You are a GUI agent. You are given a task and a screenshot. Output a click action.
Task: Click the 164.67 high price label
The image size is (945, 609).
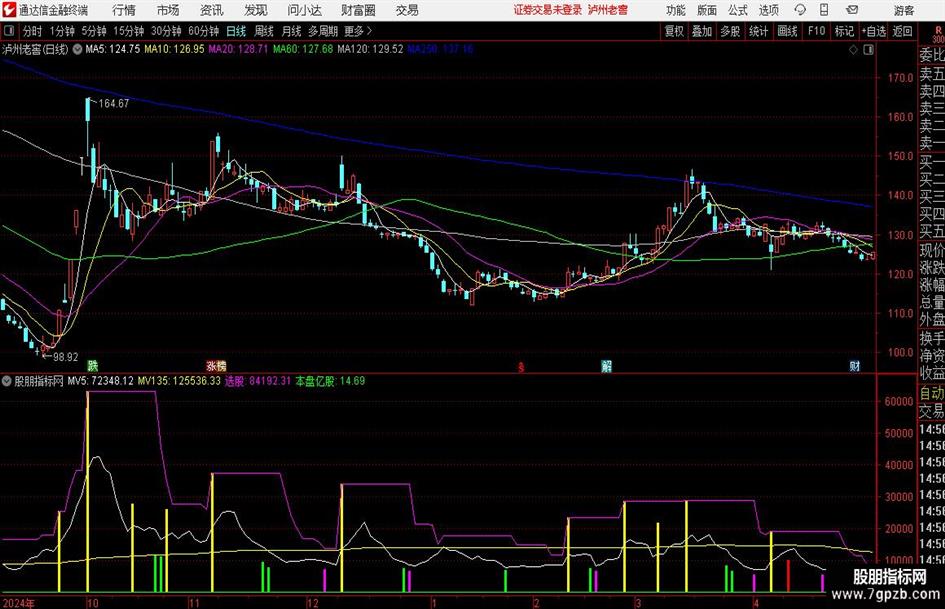tap(113, 104)
